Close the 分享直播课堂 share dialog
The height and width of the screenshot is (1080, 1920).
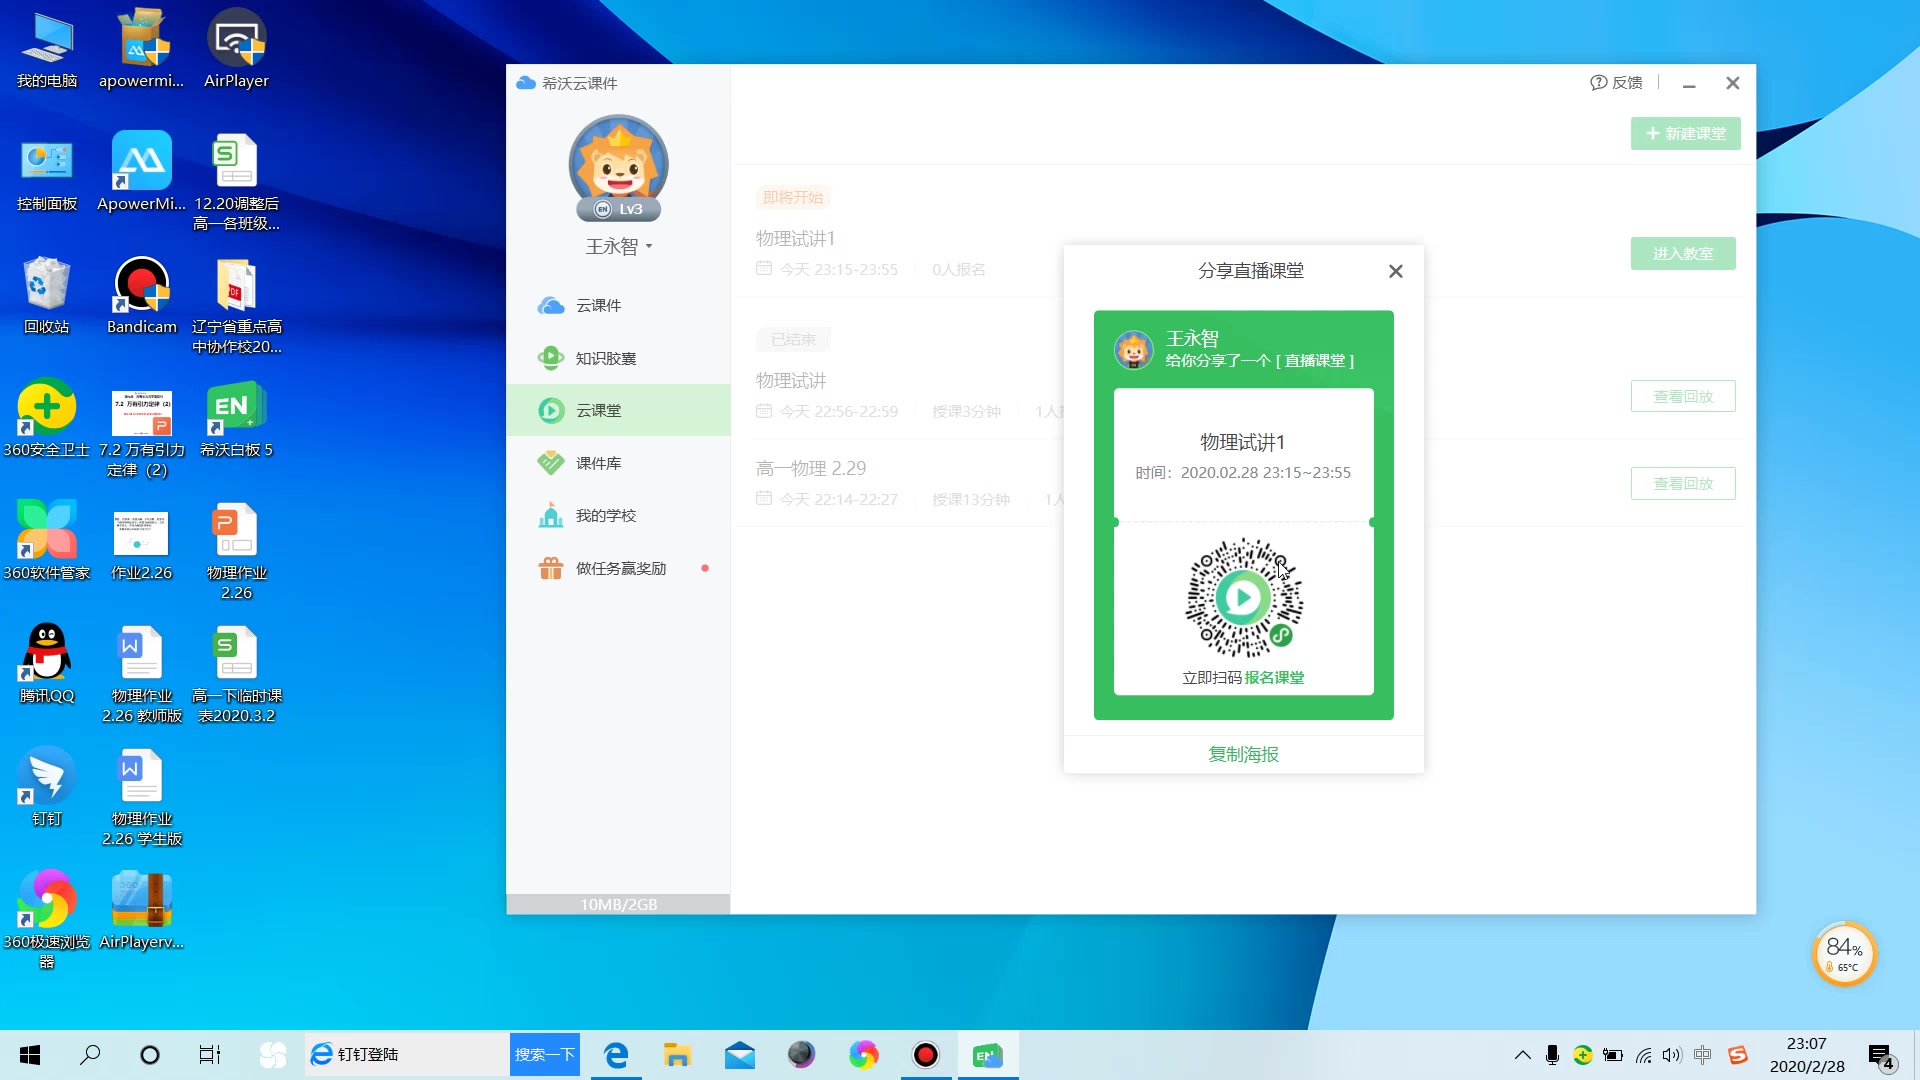tap(1396, 271)
